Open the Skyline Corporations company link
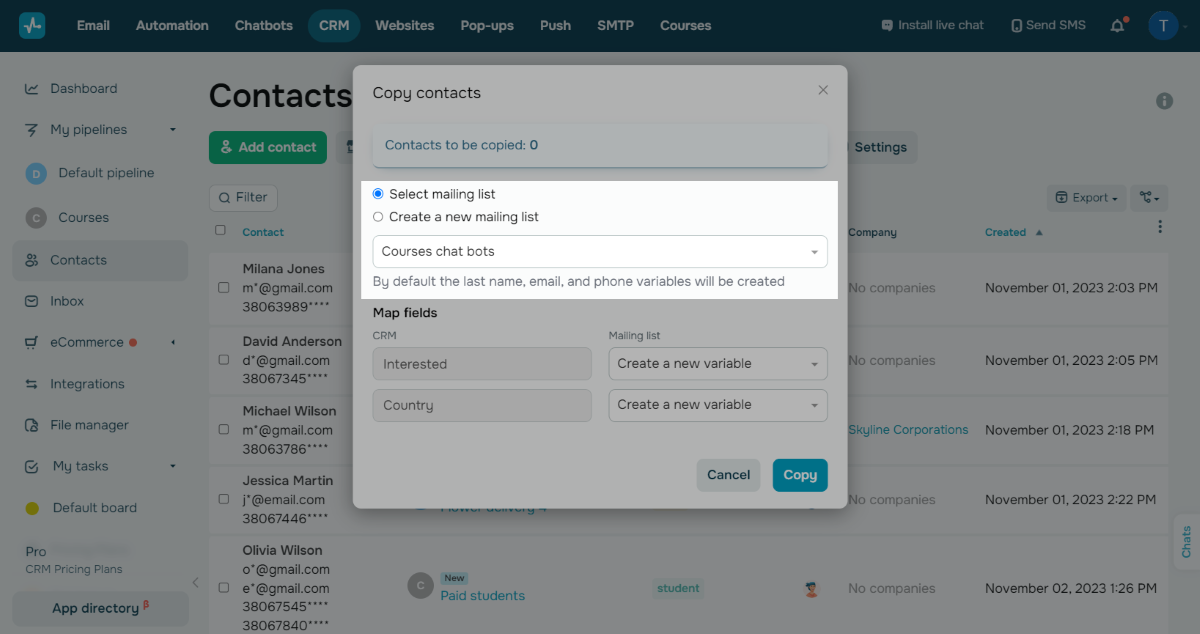1200x634 pixels. click(908, 430)
